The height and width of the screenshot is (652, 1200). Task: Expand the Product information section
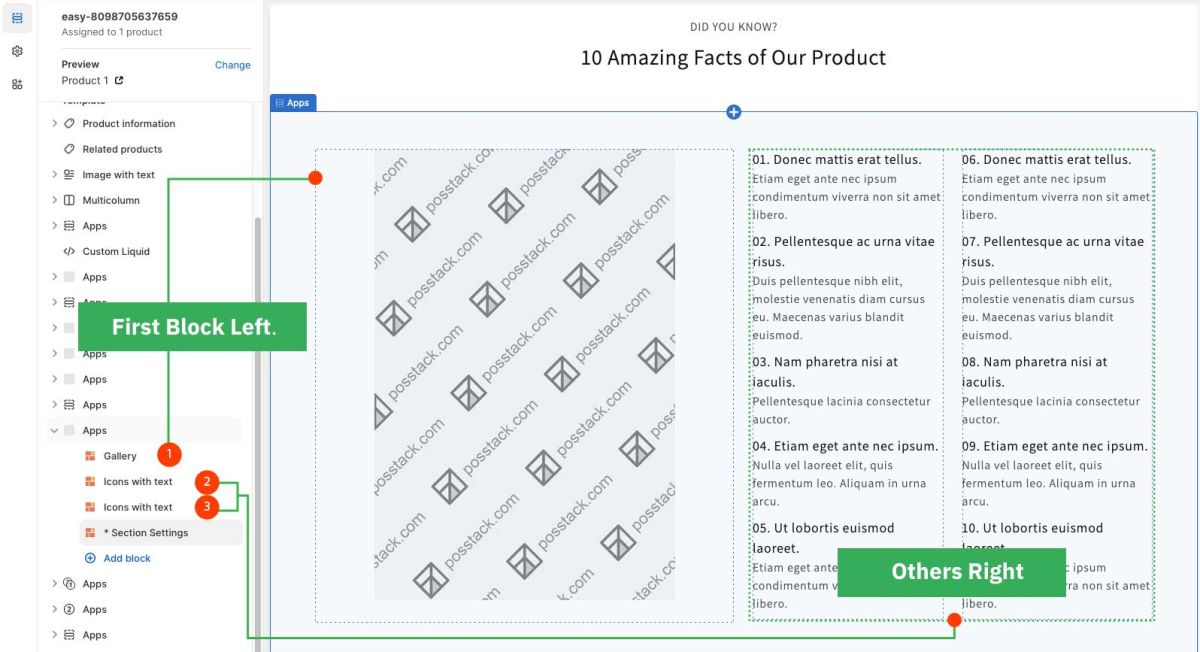[x=53, y=123]
